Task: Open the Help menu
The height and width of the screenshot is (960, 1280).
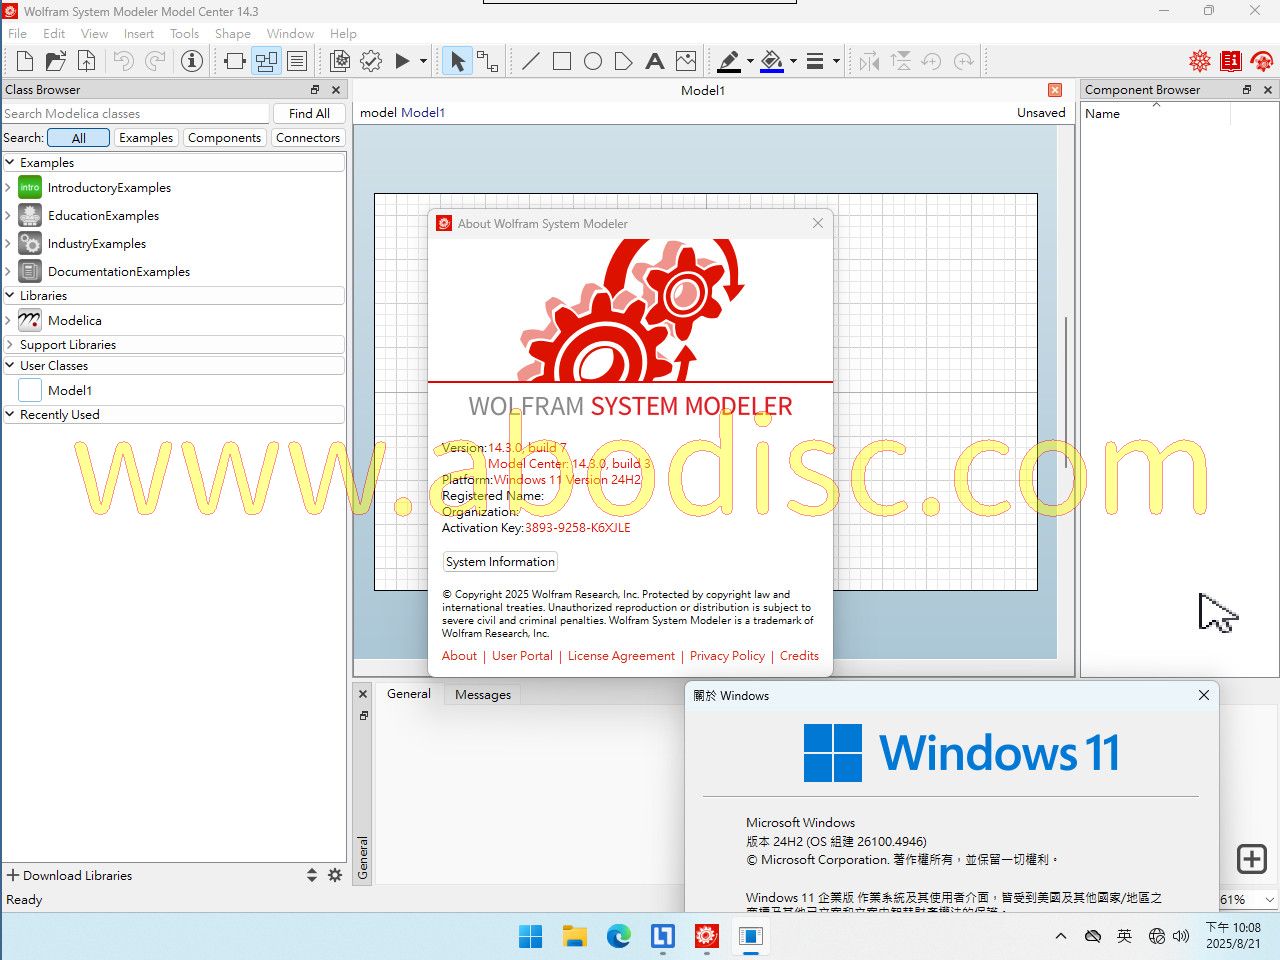Action: (343, 33)
